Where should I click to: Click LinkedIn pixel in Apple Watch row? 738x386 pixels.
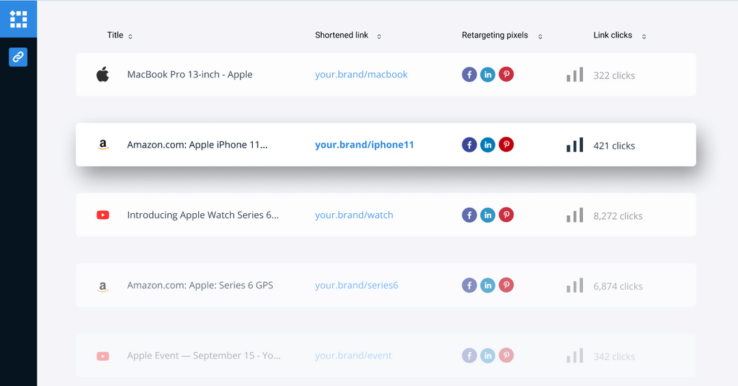(488, 215)
